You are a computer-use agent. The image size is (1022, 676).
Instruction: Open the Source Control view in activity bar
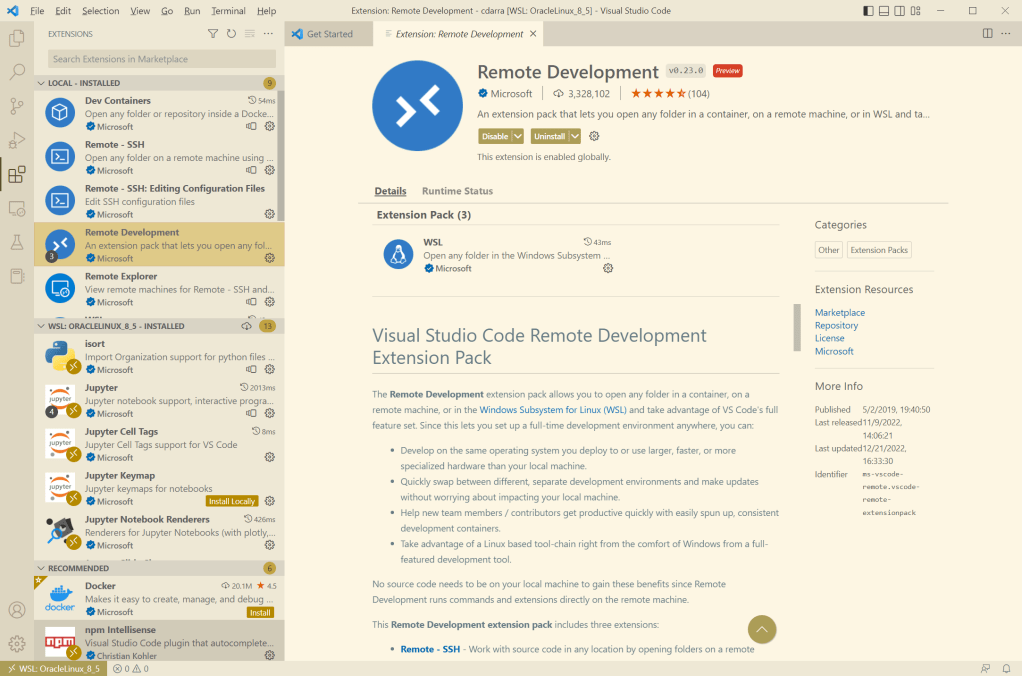point(16,106)
